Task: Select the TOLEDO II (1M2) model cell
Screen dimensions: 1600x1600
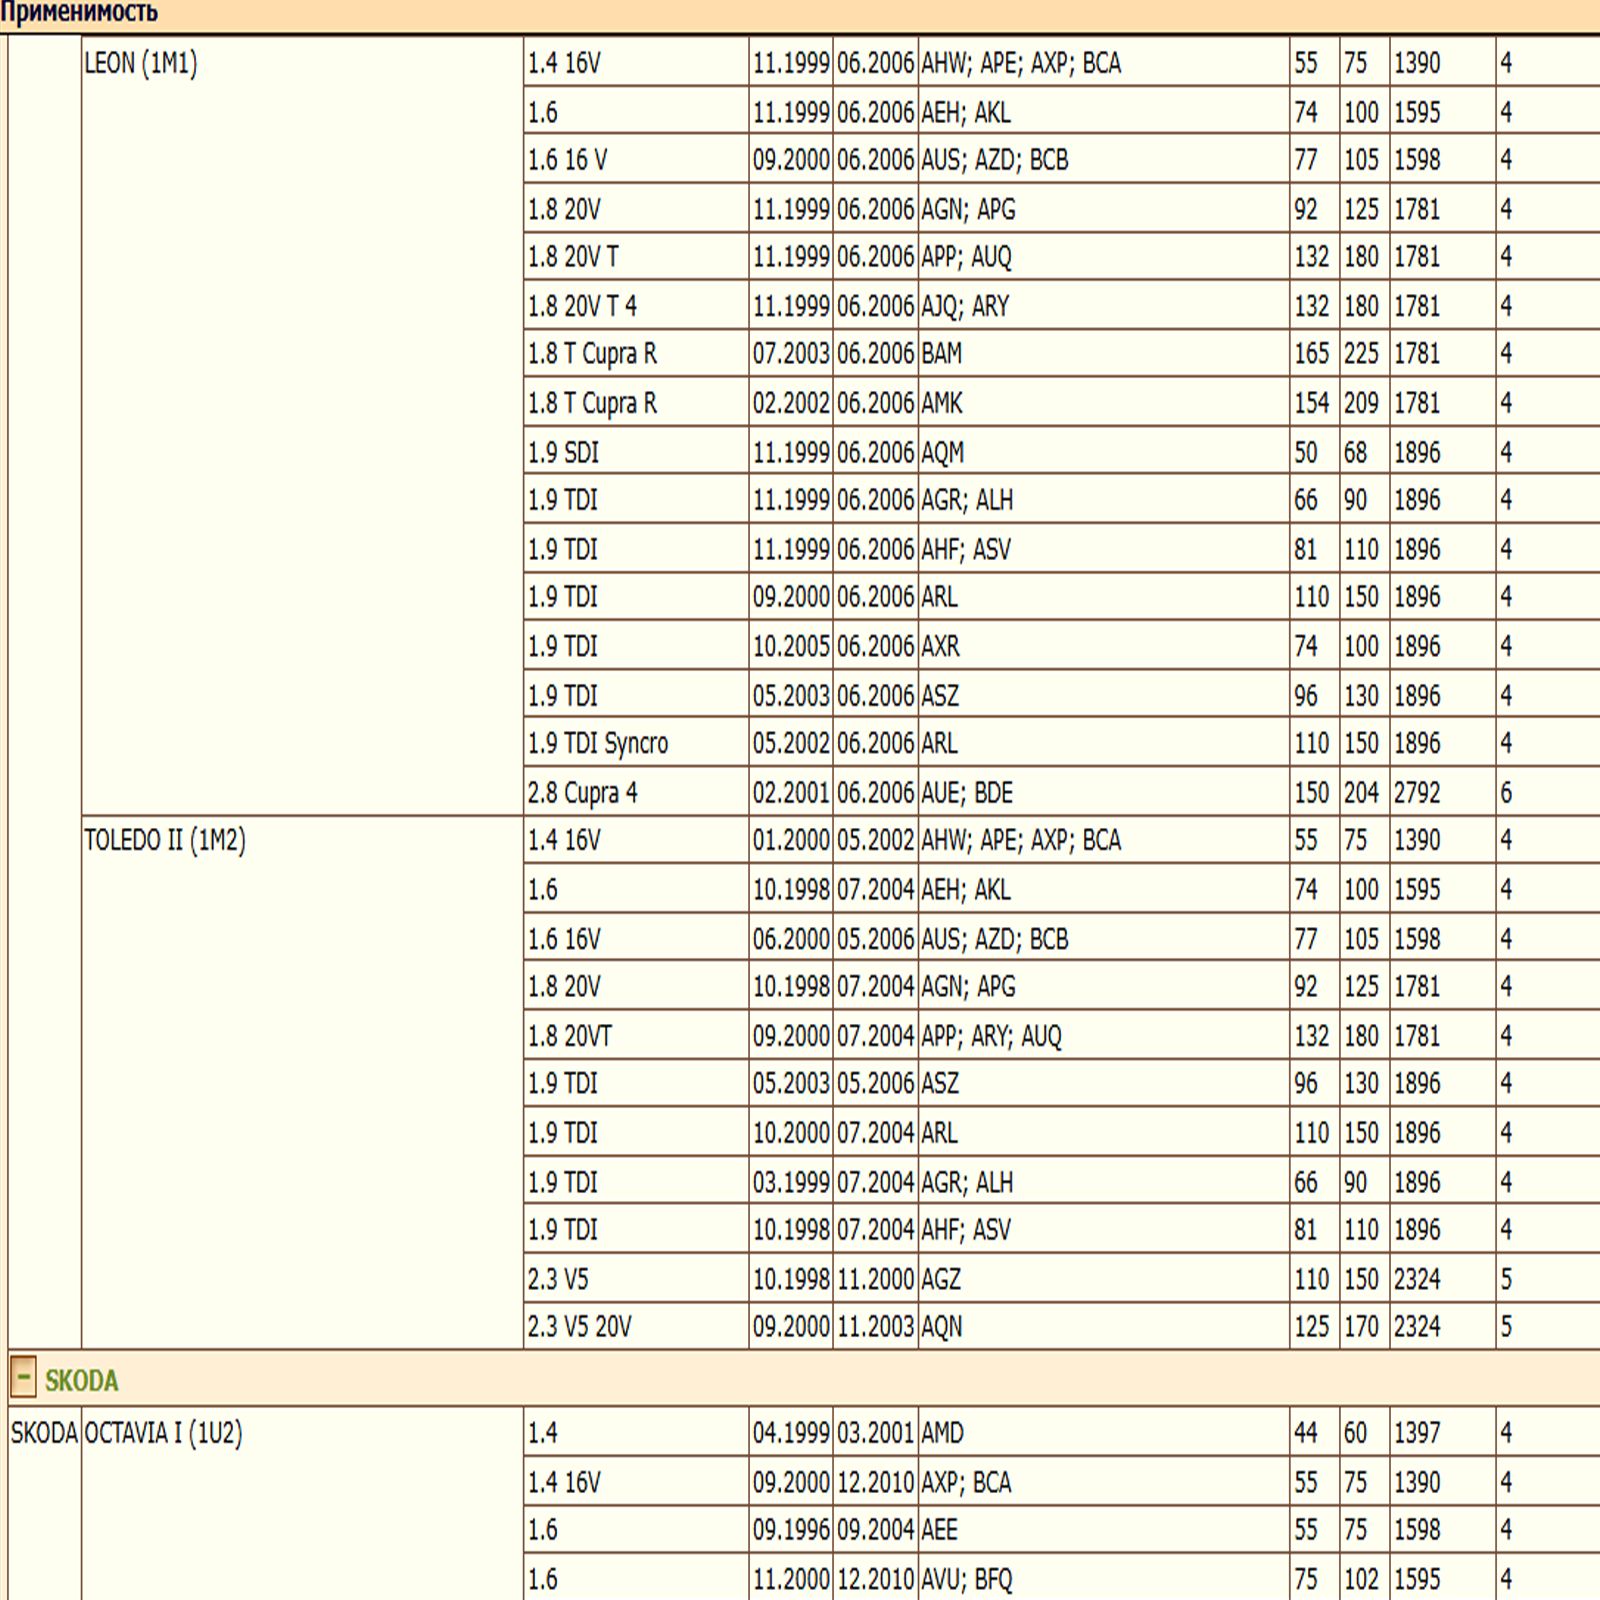Action: pyautogui.click(x=302, y=1082)
